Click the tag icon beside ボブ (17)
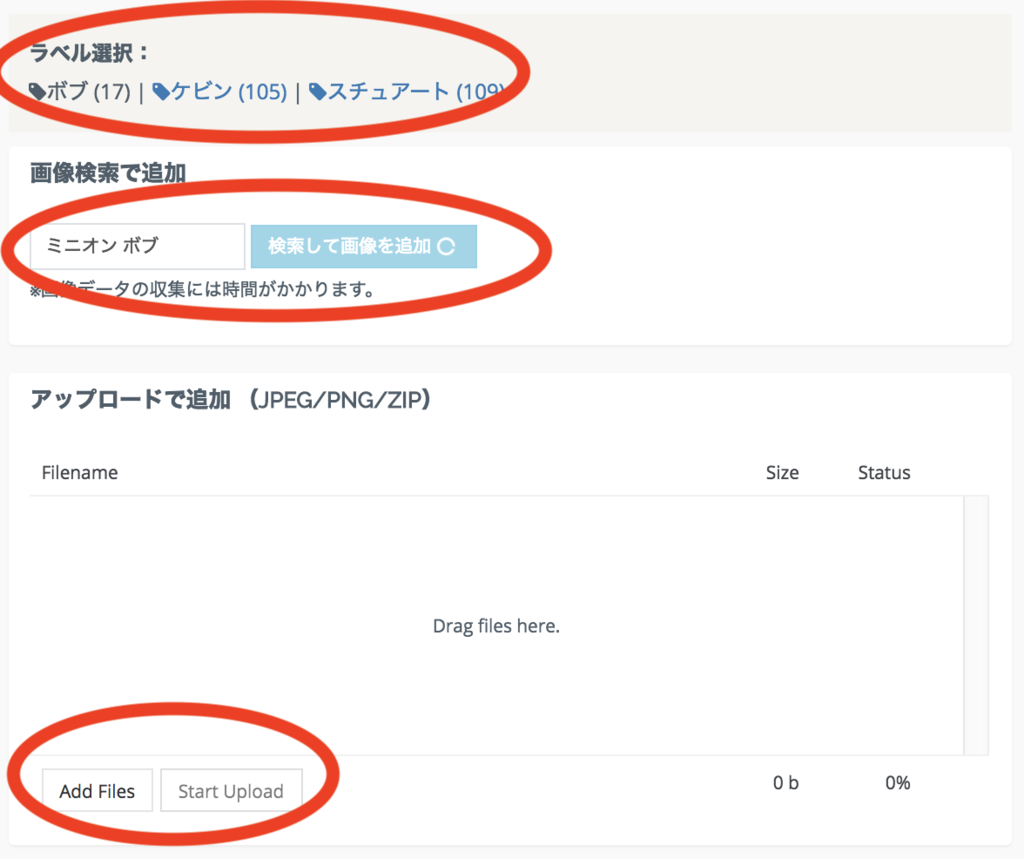 coord(37,91)
